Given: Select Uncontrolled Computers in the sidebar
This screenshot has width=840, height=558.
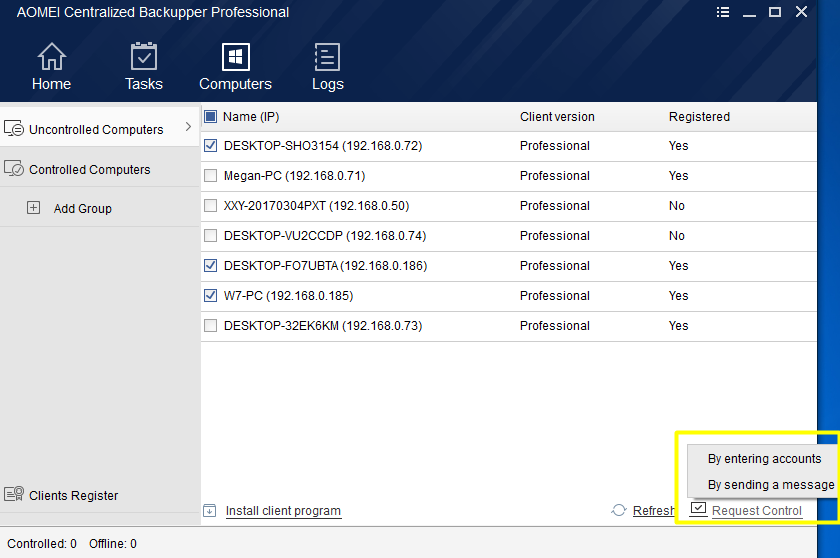Looking at the screenshot, I should (100, 126).
